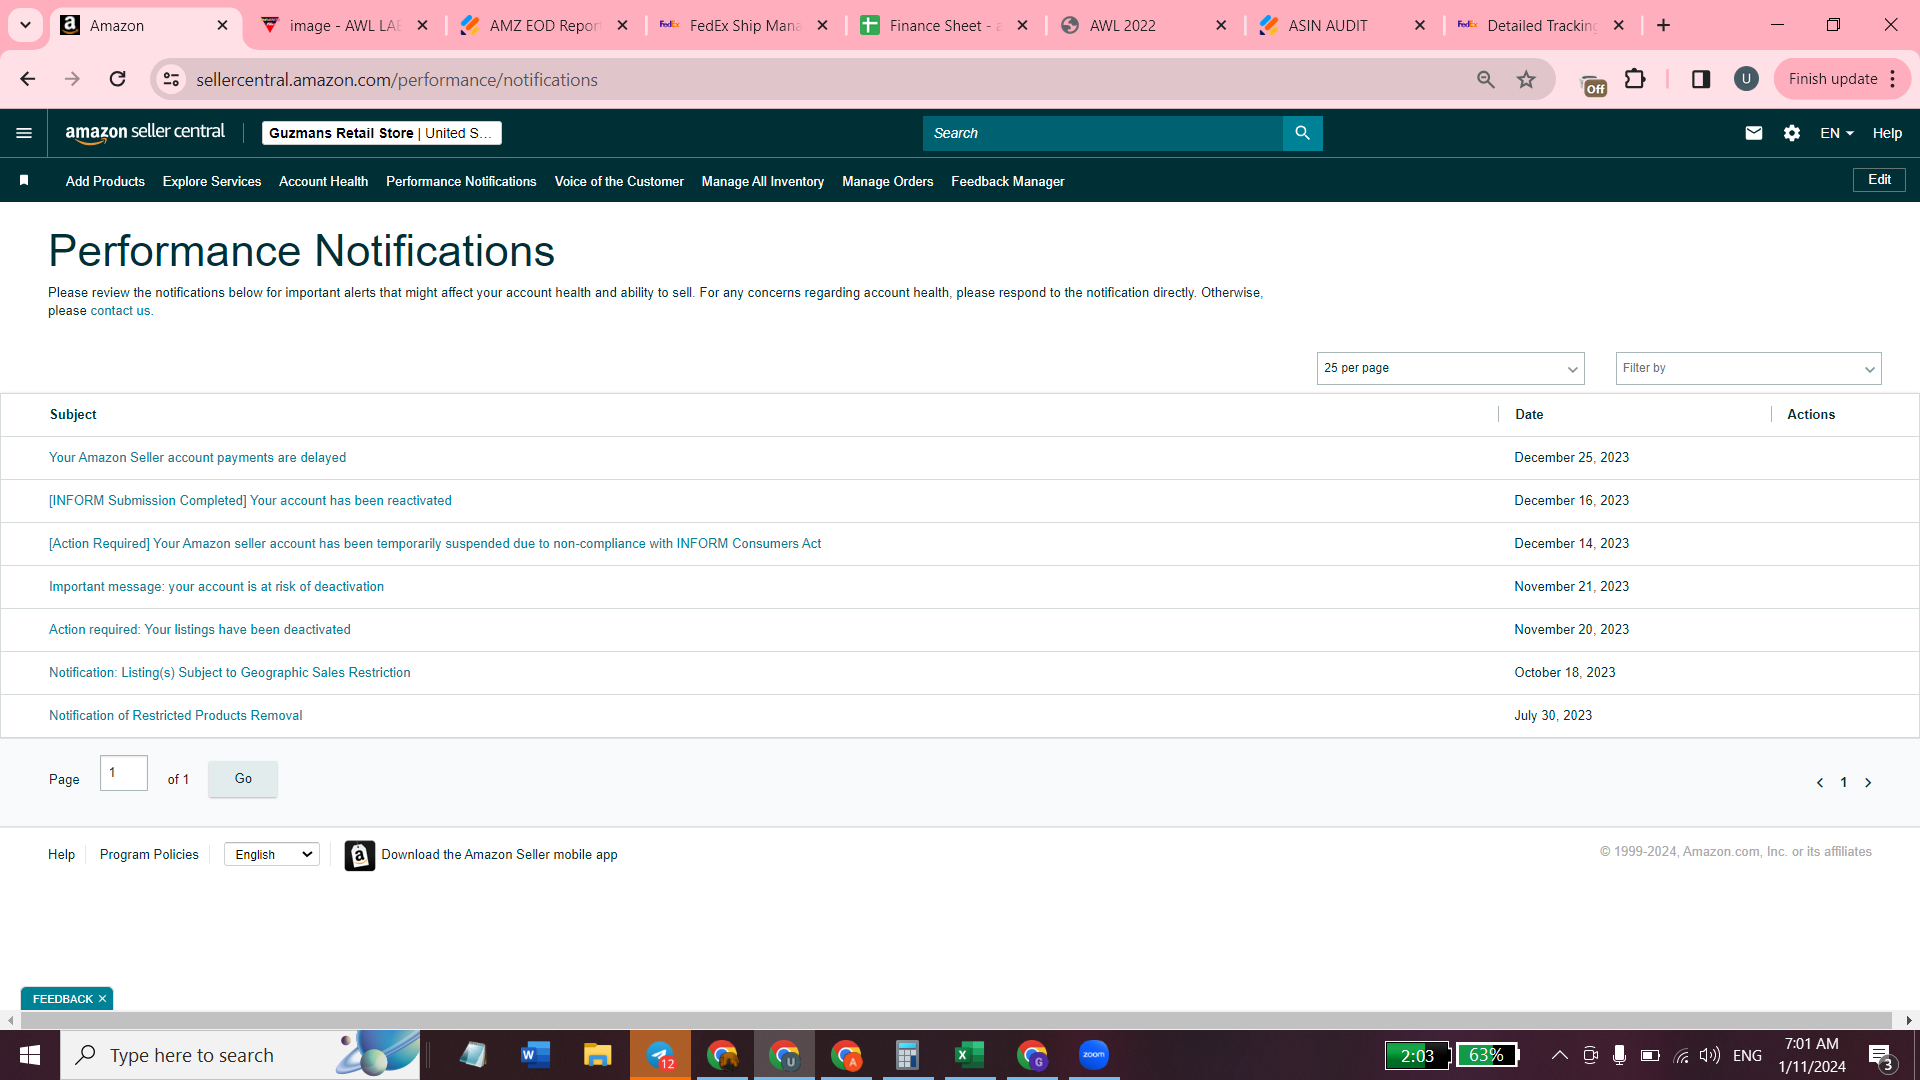Reload the page with the refresh icon
This screenshot has height=1080, width=1920.
[117, 79]
